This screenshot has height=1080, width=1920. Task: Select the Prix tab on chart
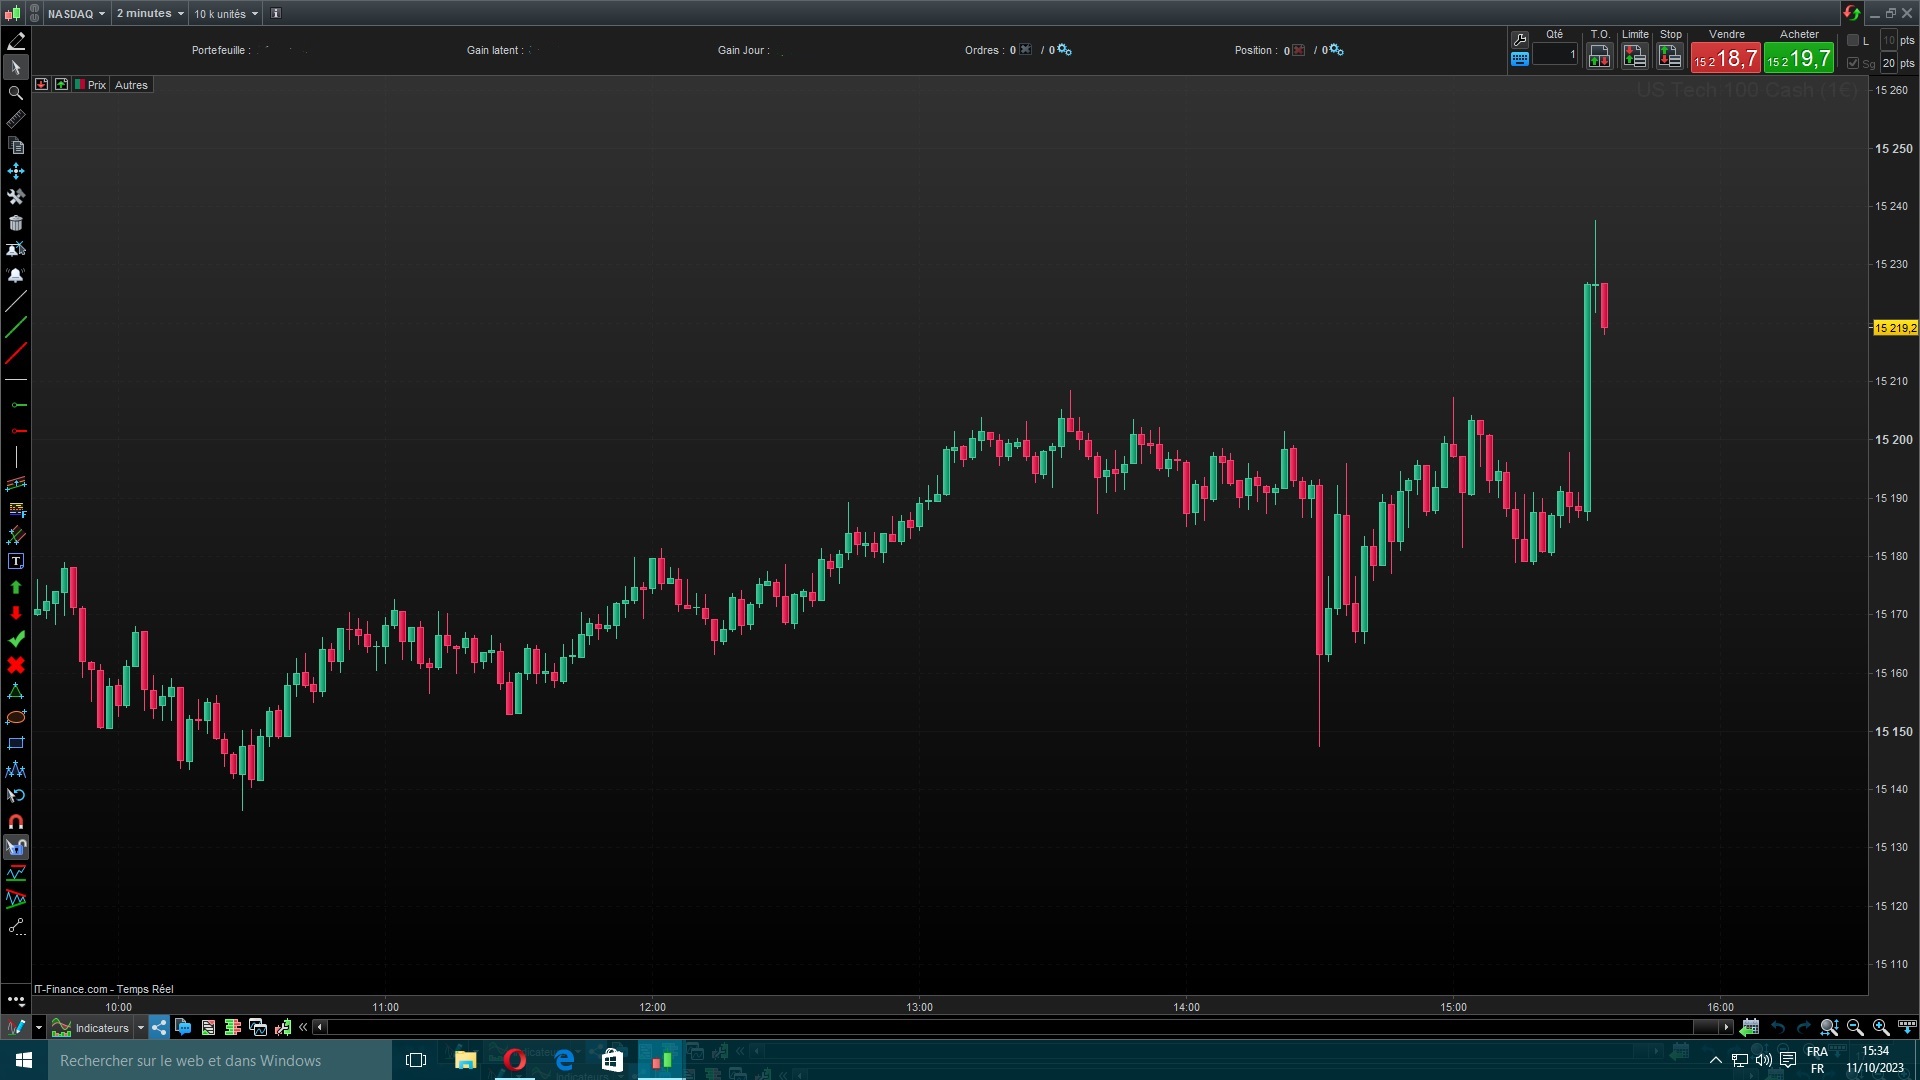pos(96,85)
